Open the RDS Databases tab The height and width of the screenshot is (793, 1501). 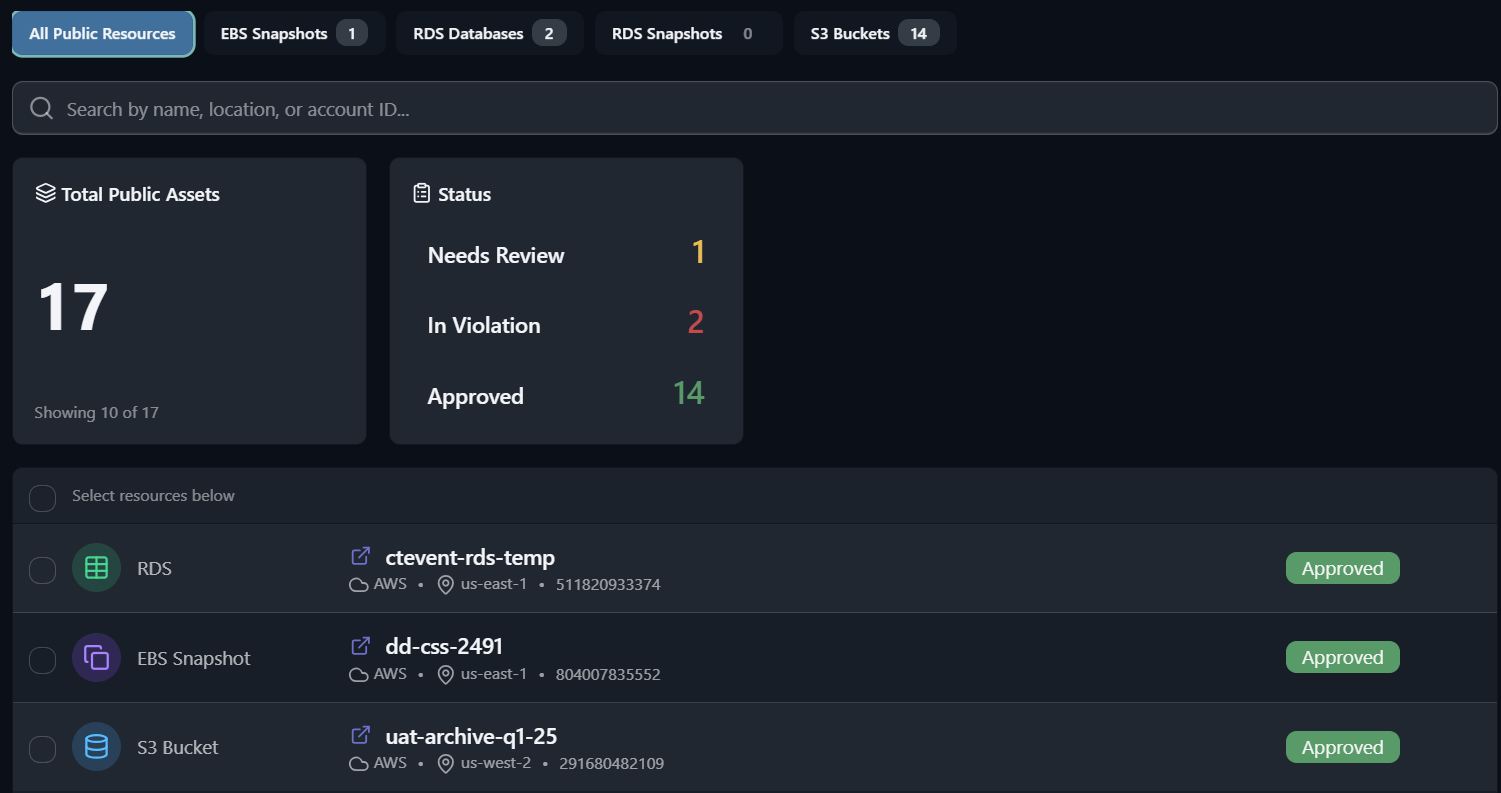pos(489,34)
